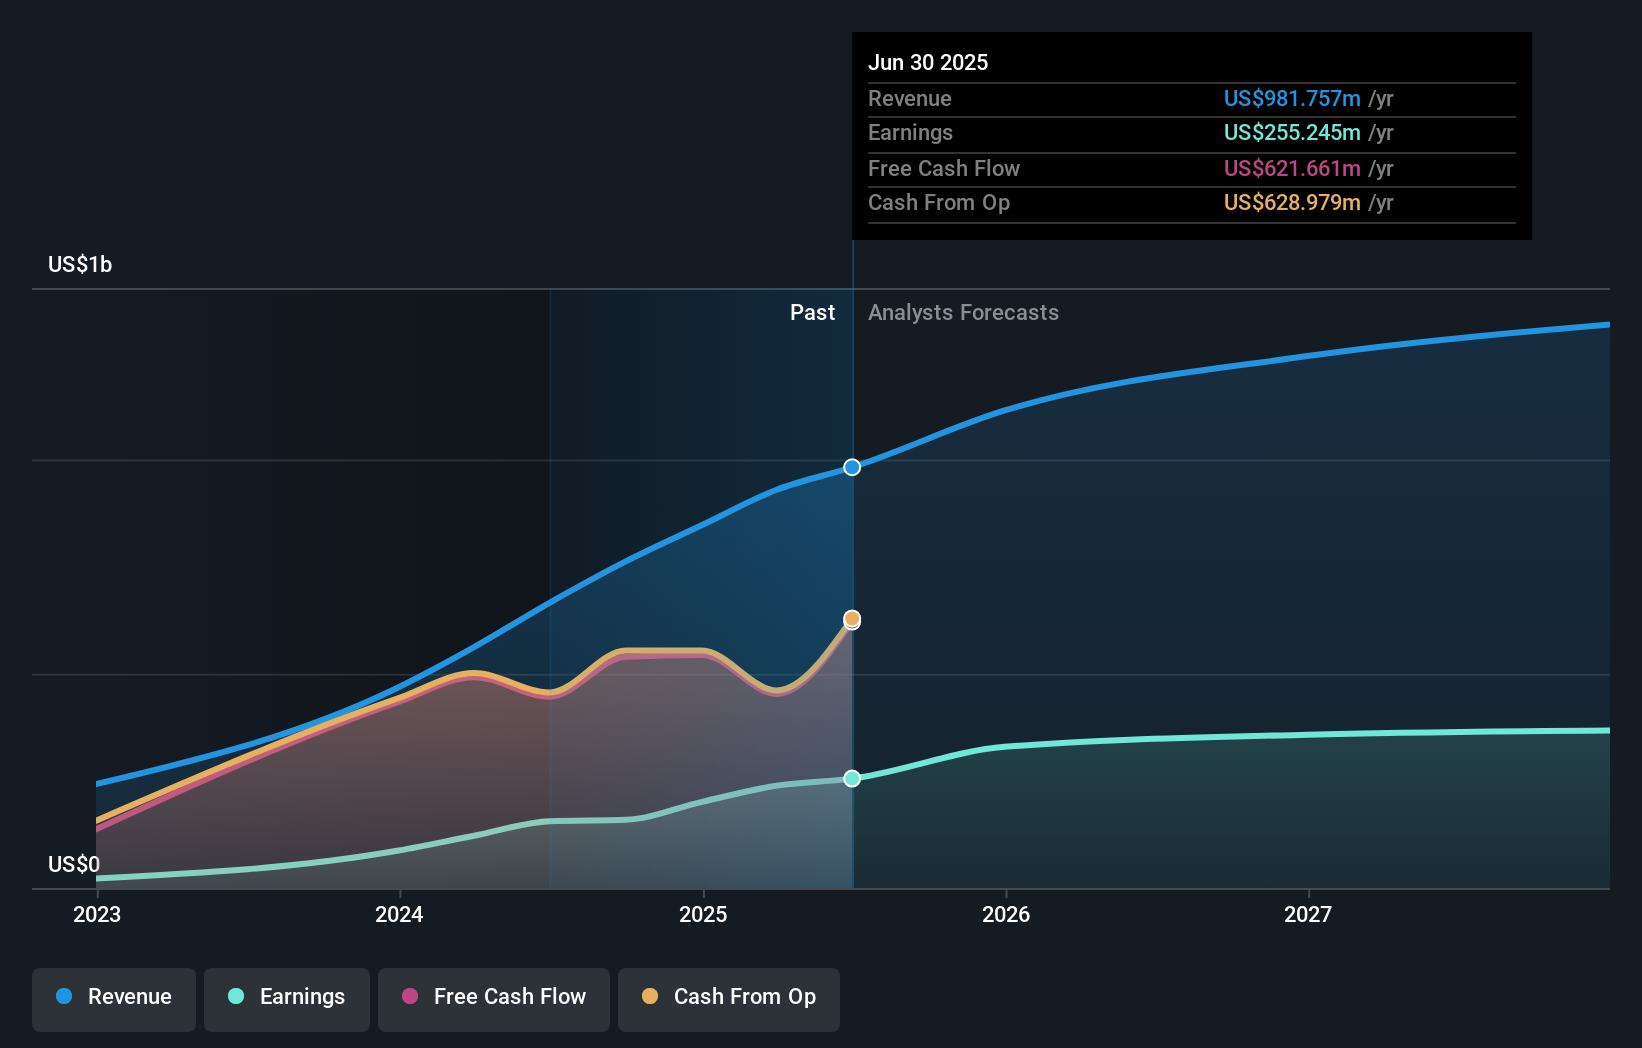The height and width of the screenshot is (1048, 1642).
Task: Click the teal Earnings legend dot
Action: [x=234, y=997]
